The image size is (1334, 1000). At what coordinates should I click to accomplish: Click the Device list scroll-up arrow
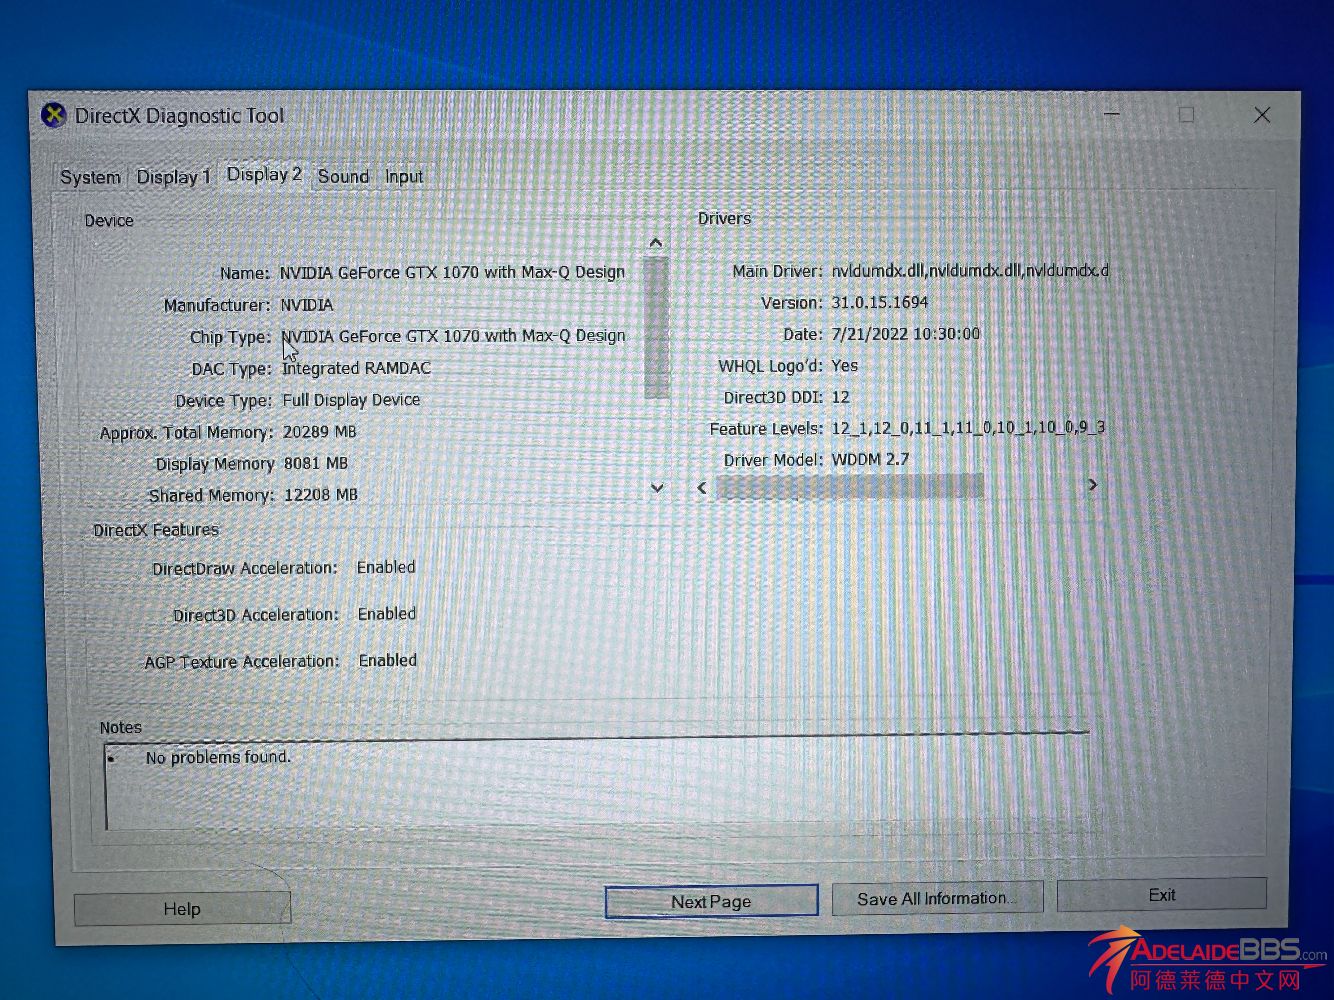(x=656, y=243)
